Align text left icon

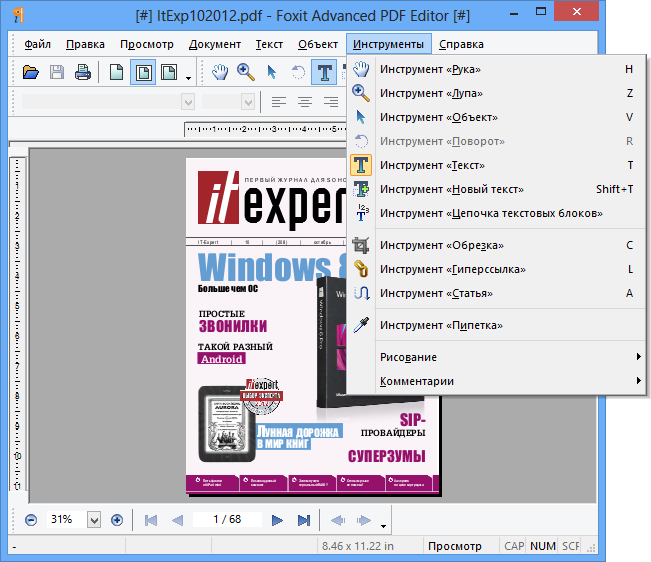pos(279,102)
